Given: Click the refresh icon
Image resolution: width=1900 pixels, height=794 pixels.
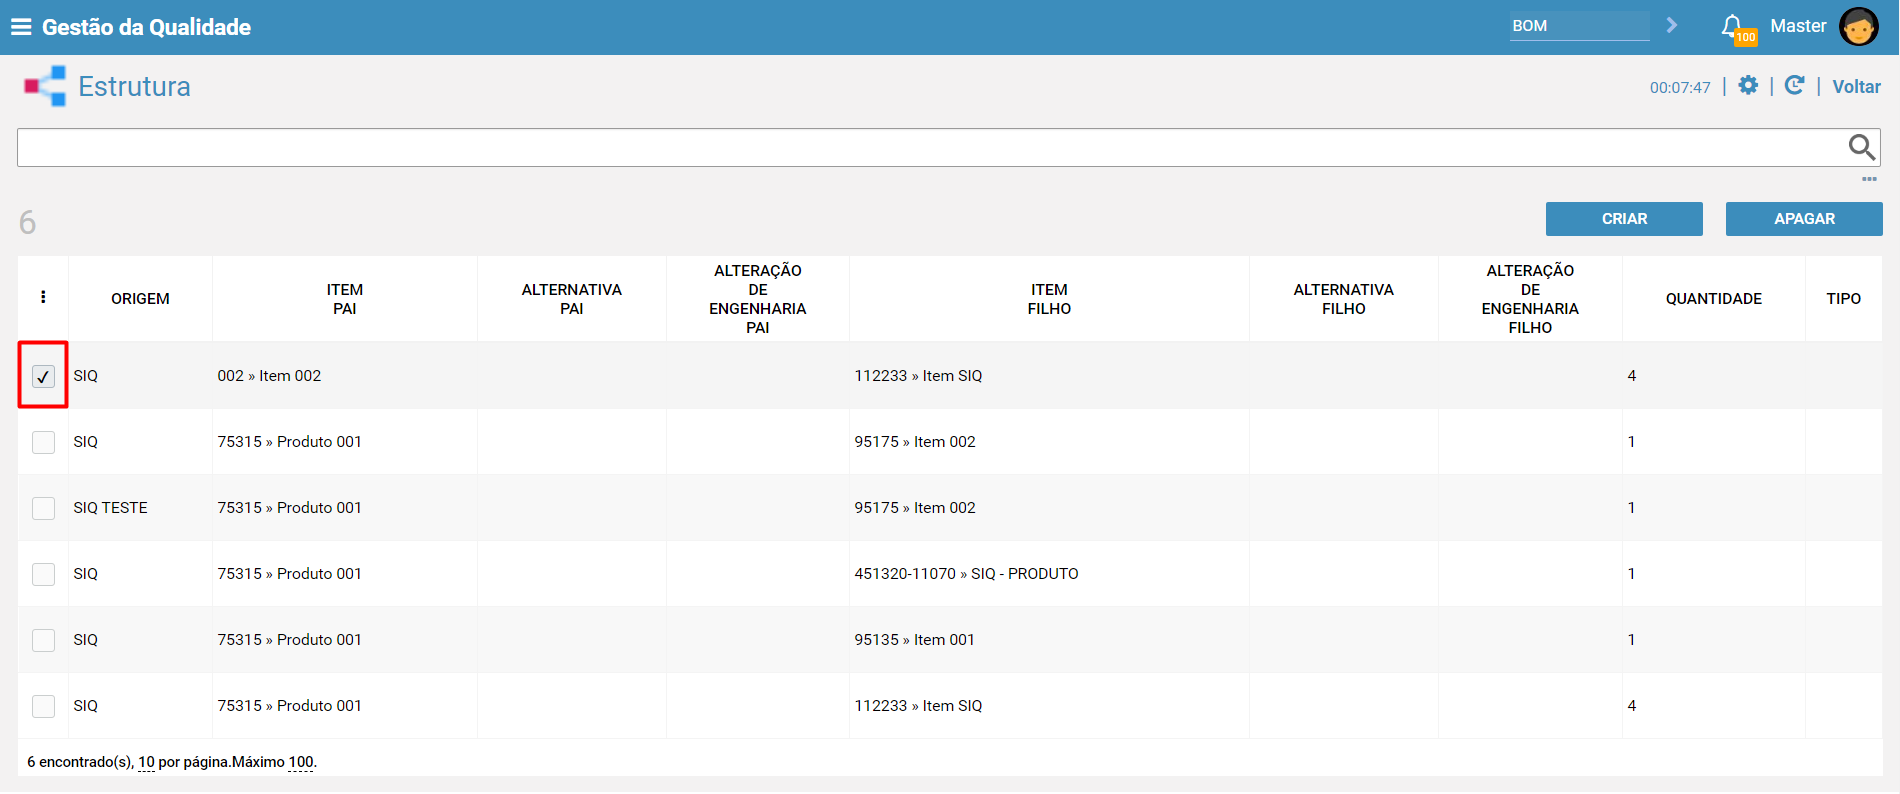Looking at the screenshot, I should point(1795,86).
